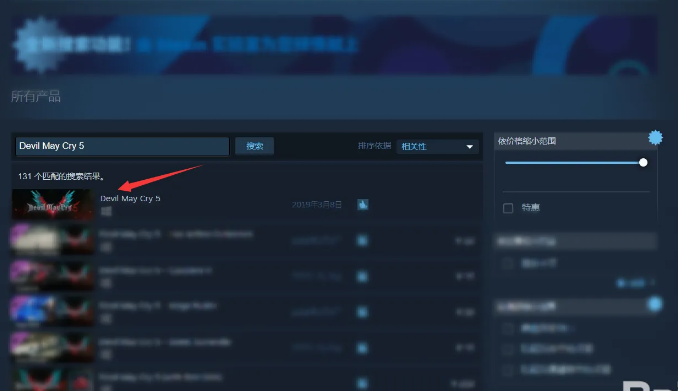Enable the 特惠 special offers checkbox
This screenshot has height=391, width=678.
508,208
